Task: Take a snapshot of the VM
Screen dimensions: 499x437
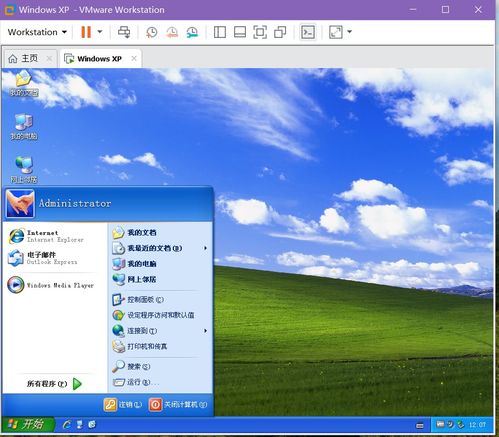Action: pos(152,32)
